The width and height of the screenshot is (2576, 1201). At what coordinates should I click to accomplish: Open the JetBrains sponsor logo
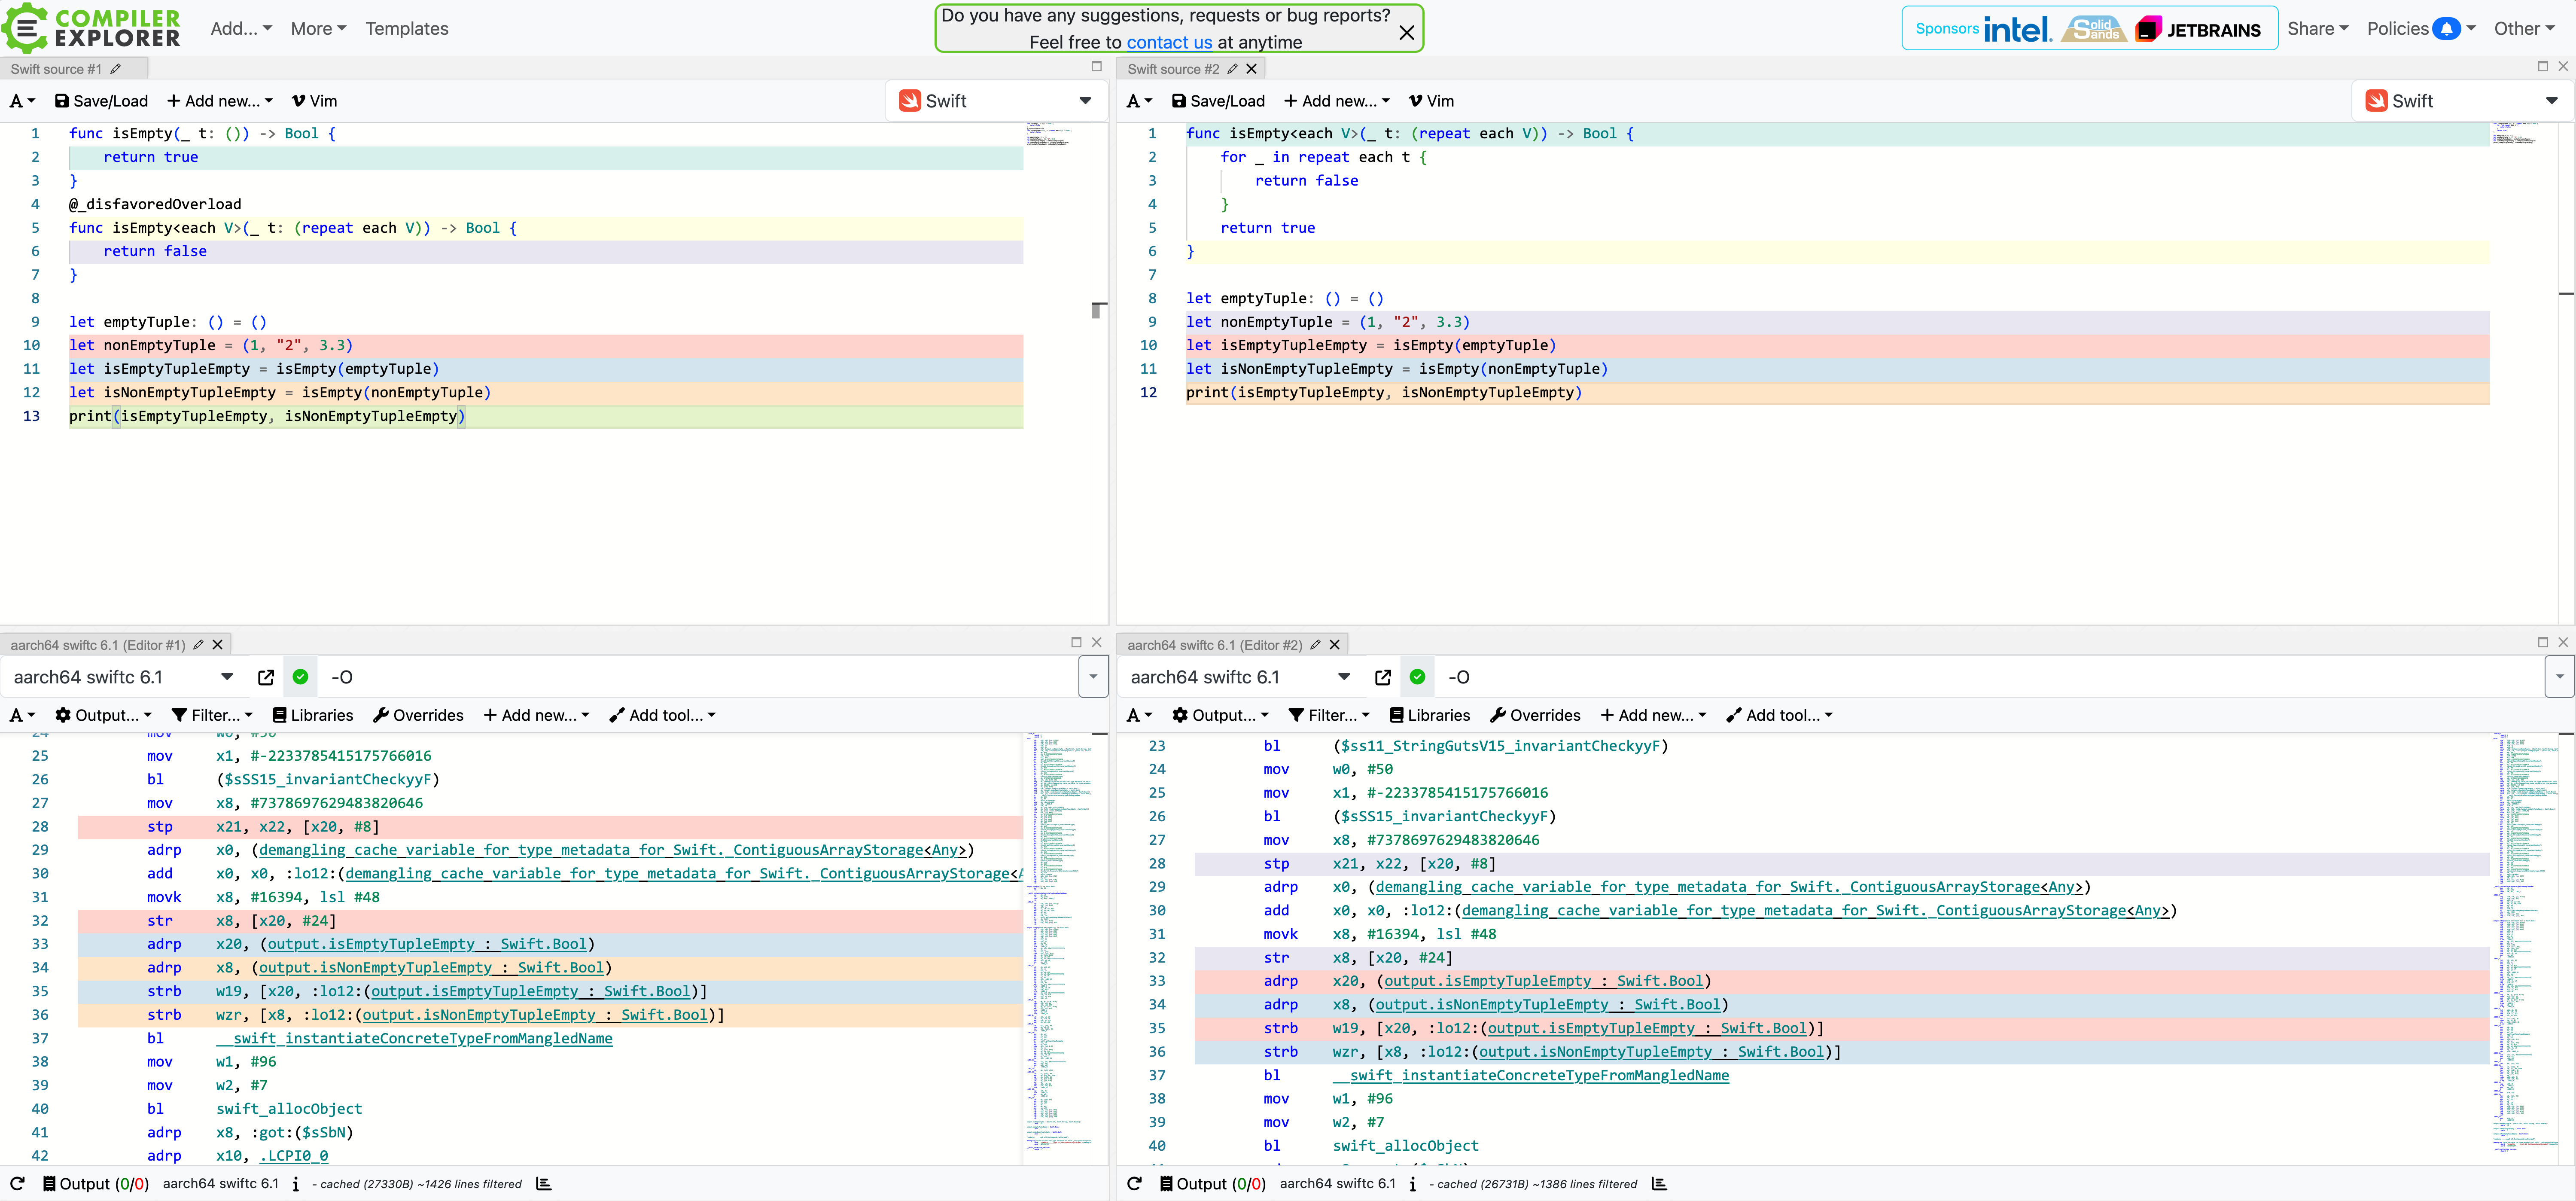tap(2198, 29)
